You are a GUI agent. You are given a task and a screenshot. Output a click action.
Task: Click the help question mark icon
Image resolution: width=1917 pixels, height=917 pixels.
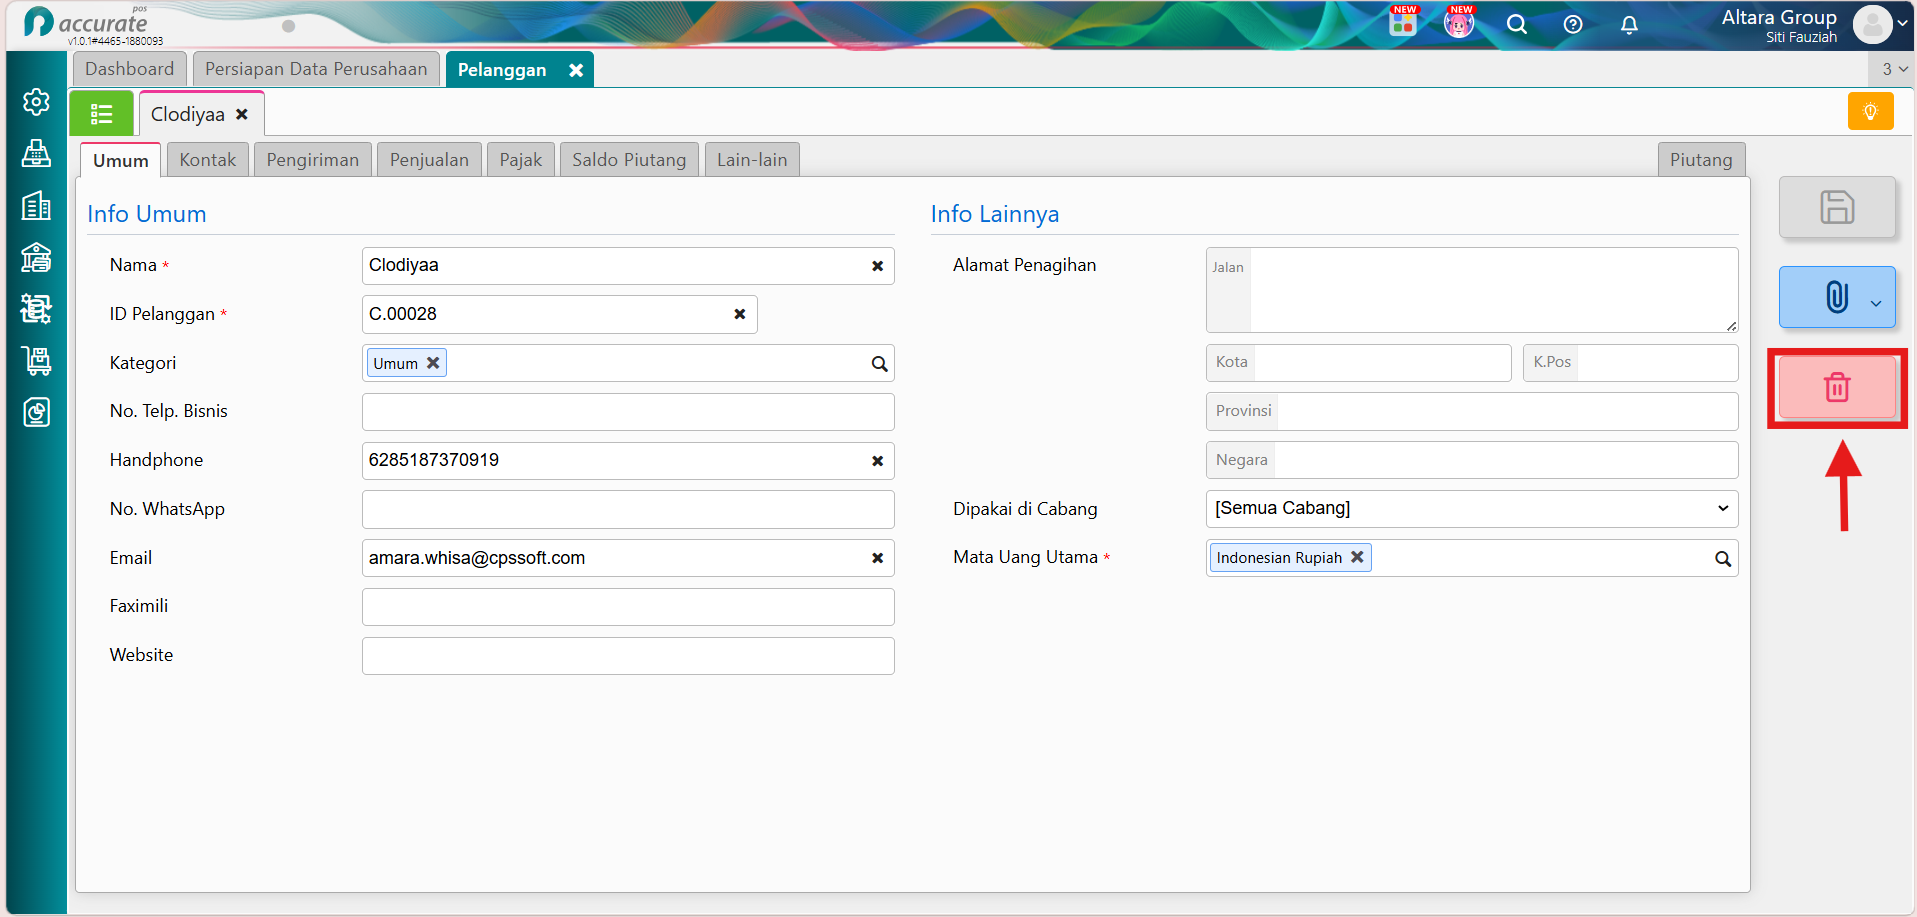point(1573,25)
